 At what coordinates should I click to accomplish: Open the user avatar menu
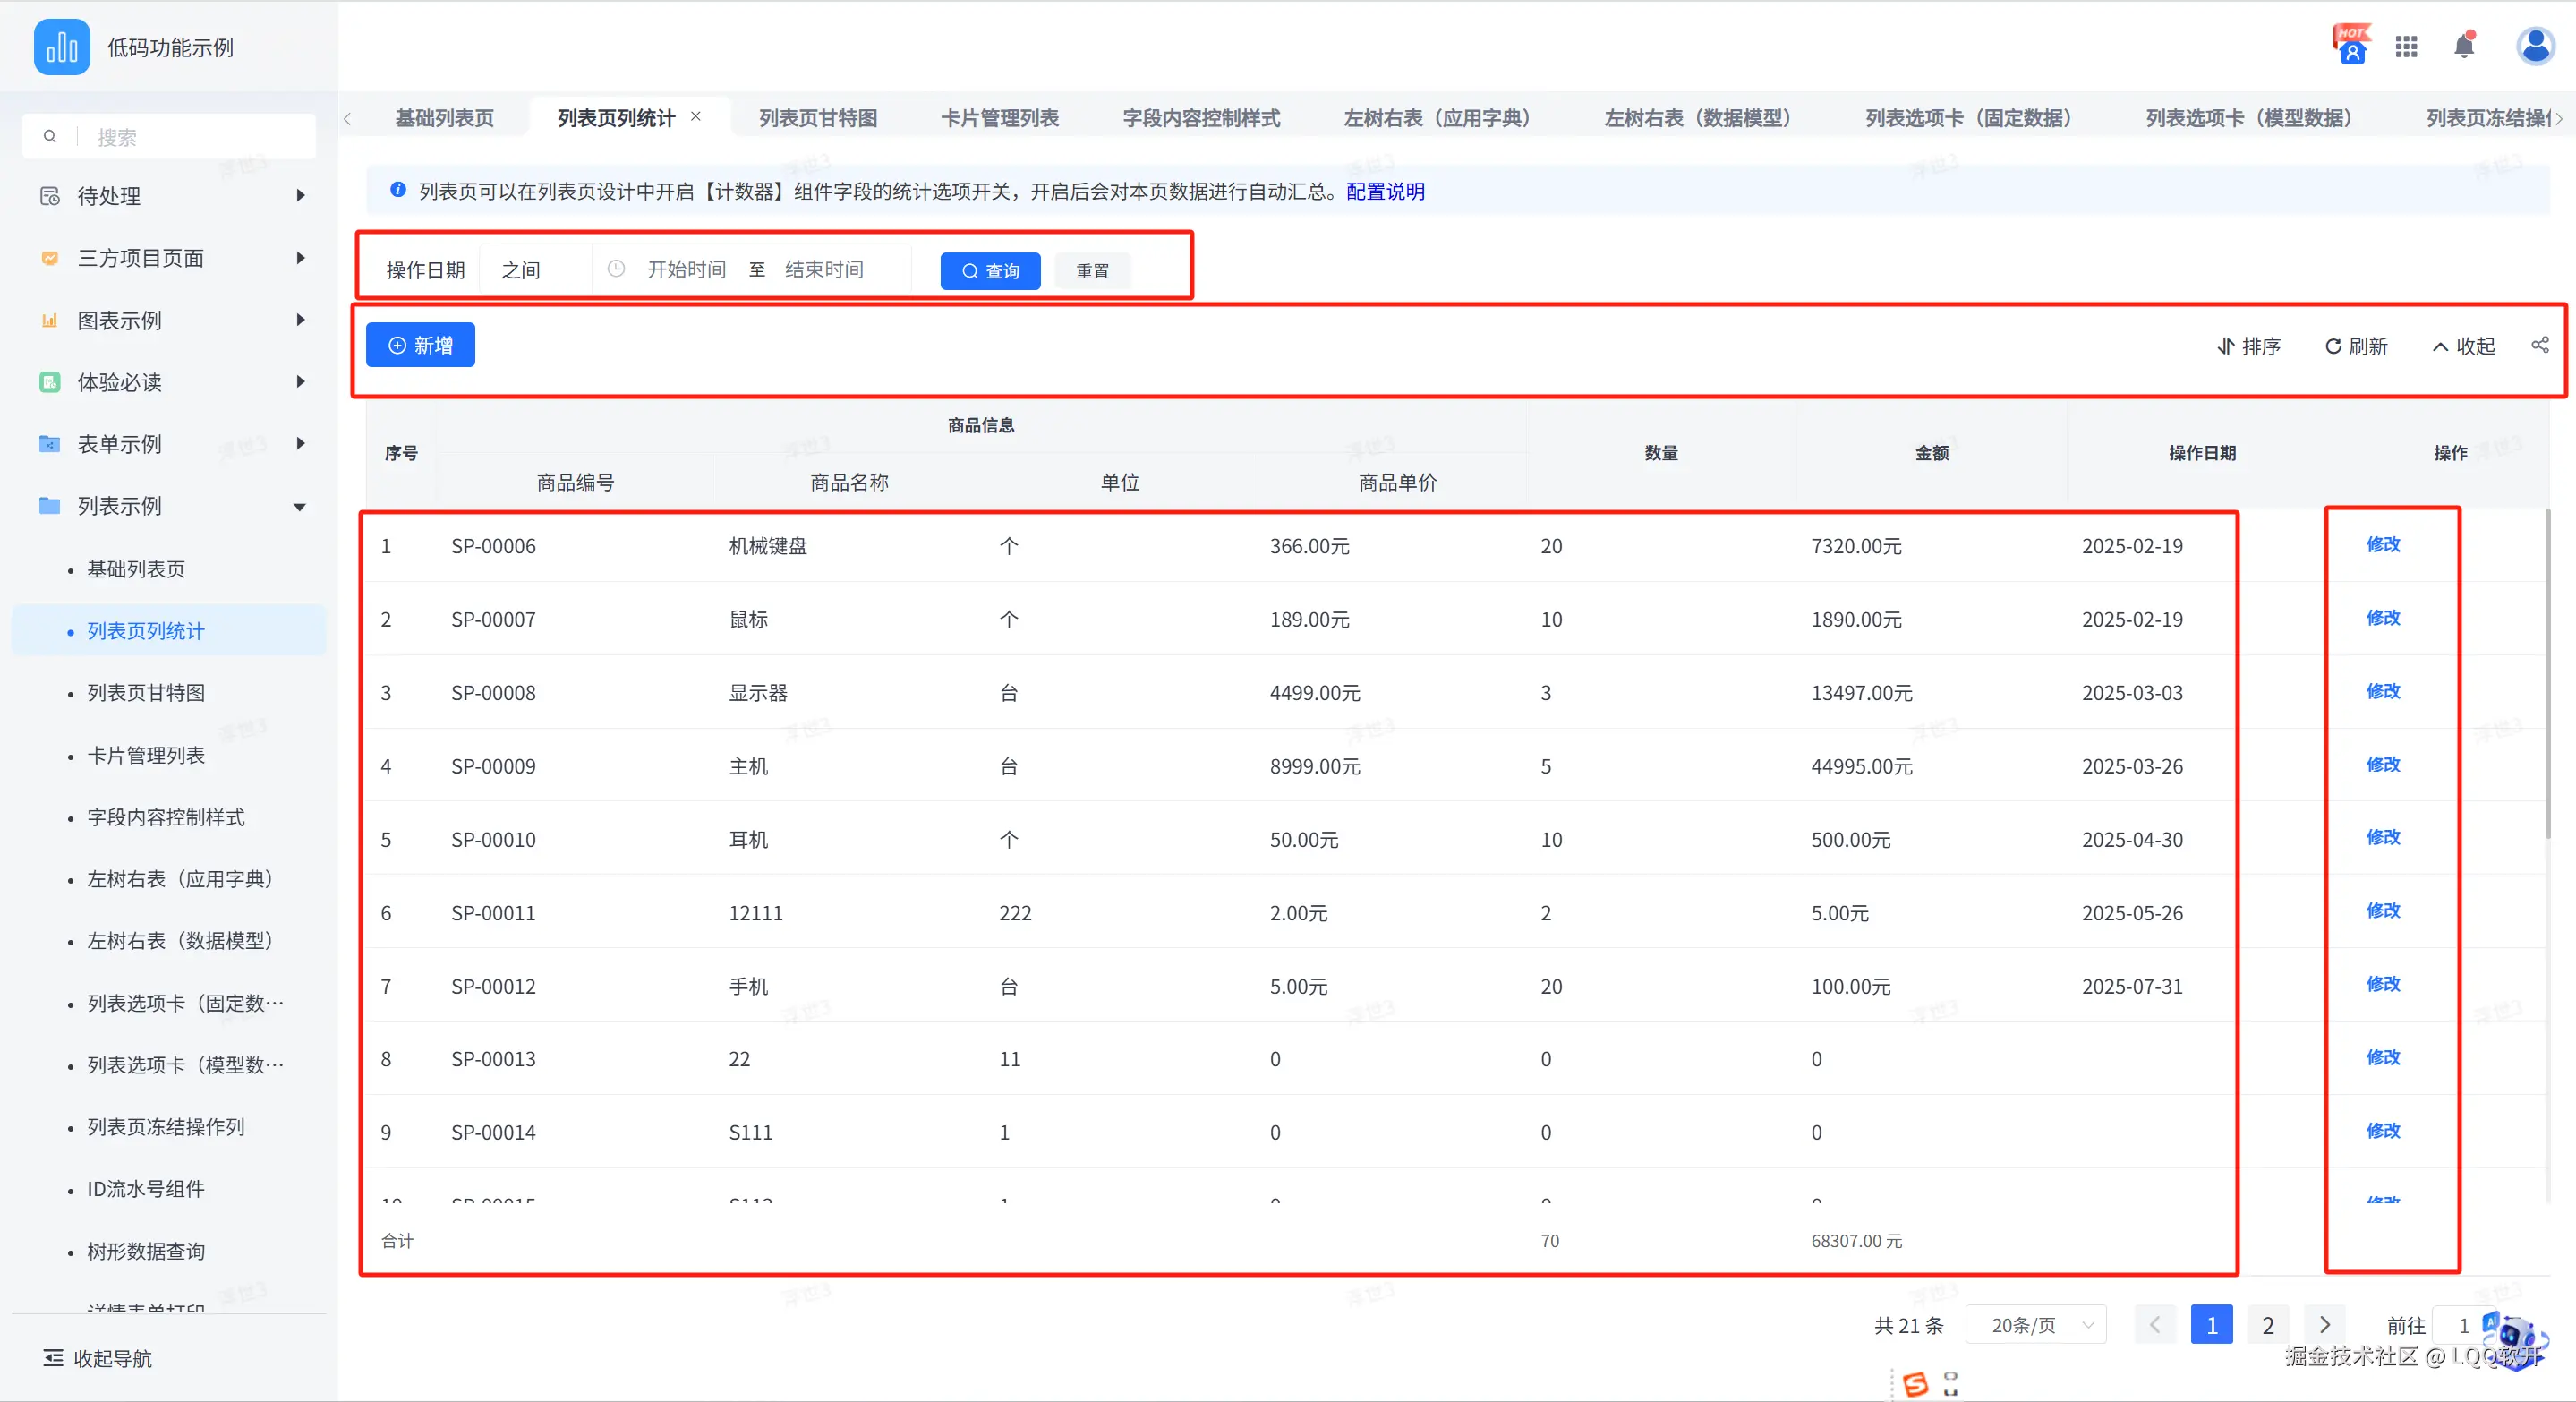(2535, 46)
